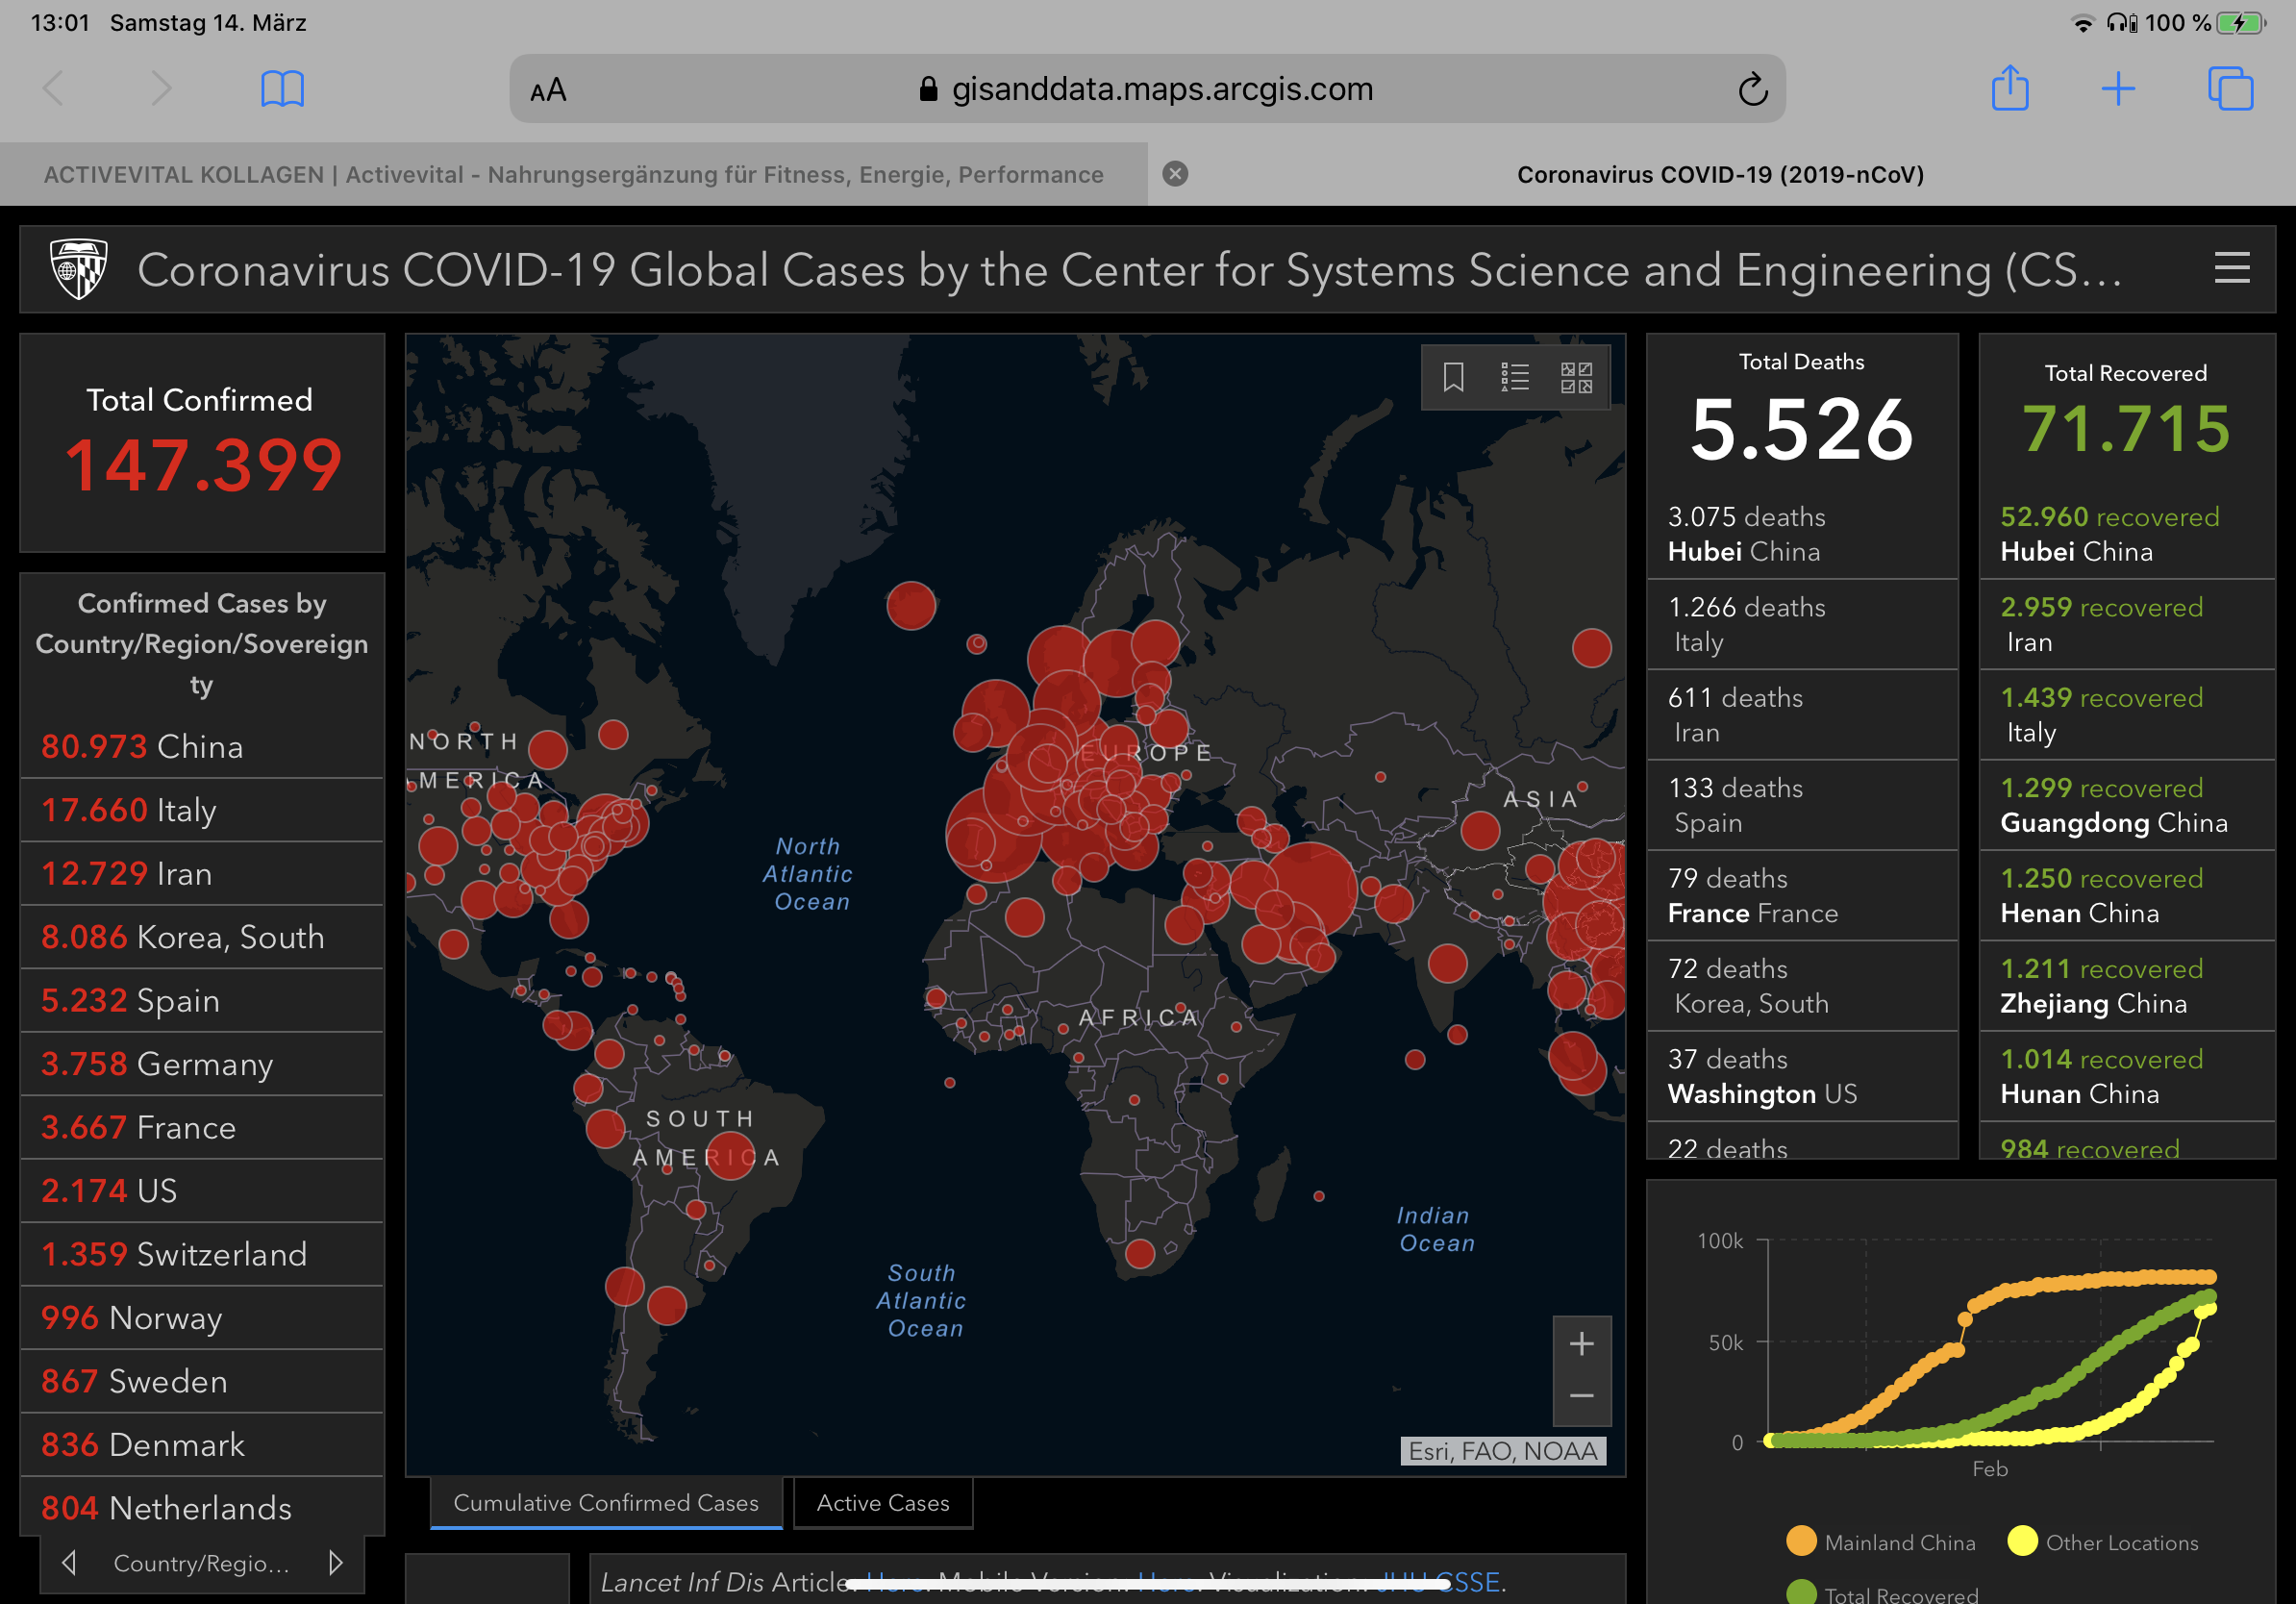Select 72 deaths Korea, South entry

click(x=1802, y=986)
